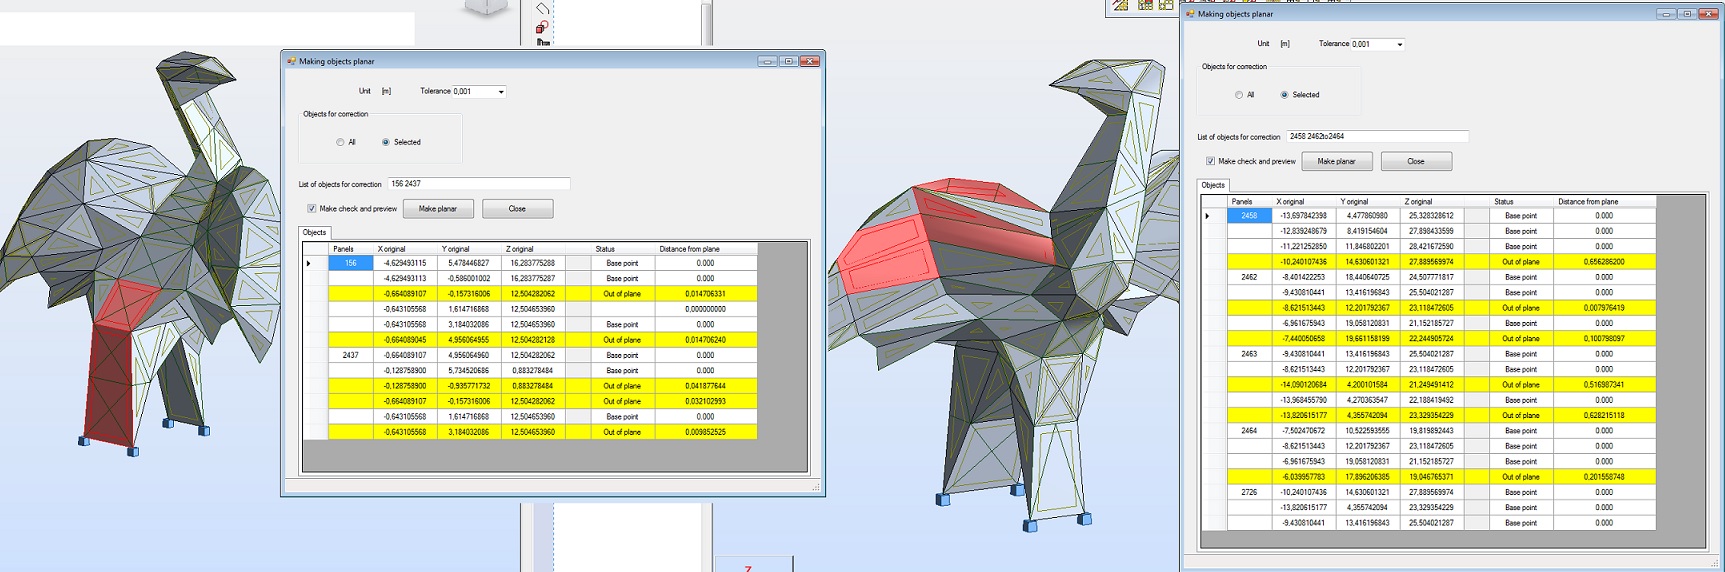The image size is (1725, 572).
Task: Open the Objects tab above the panel 2458 table
Action: [1213, 185]
